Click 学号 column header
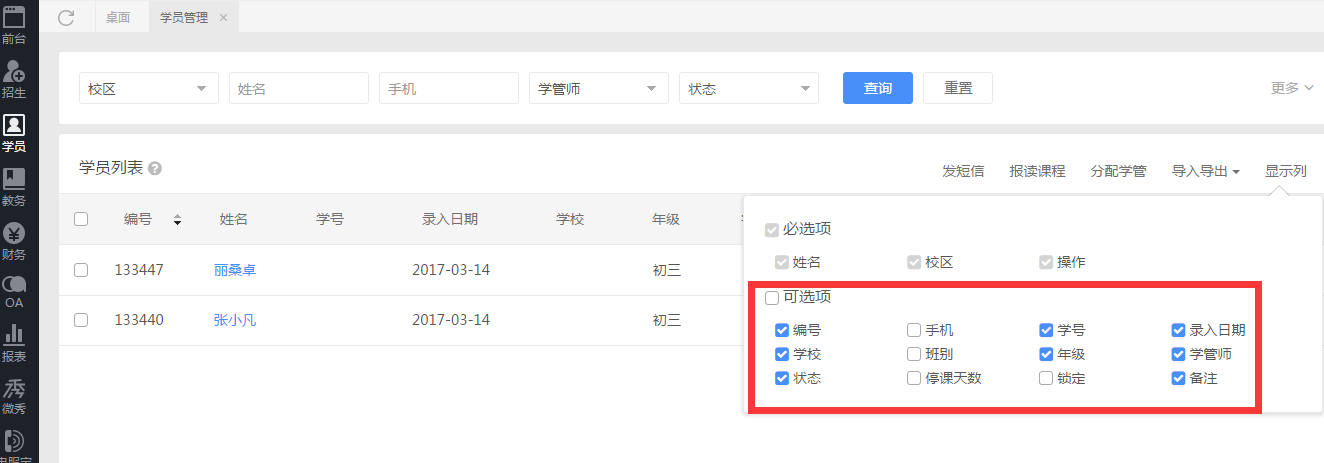Viewport: 1324px width, 463px height. tap(330, 219)
